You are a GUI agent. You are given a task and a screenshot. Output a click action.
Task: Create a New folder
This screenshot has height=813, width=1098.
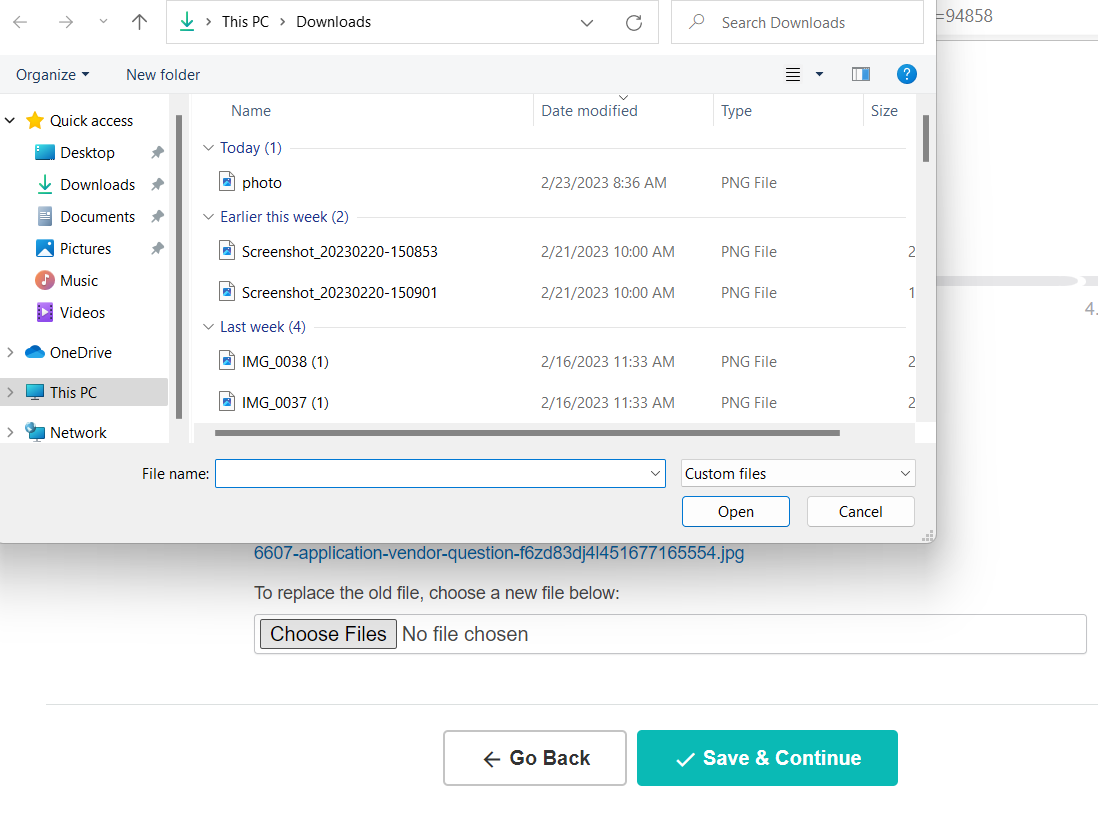[x=162, y=75]
